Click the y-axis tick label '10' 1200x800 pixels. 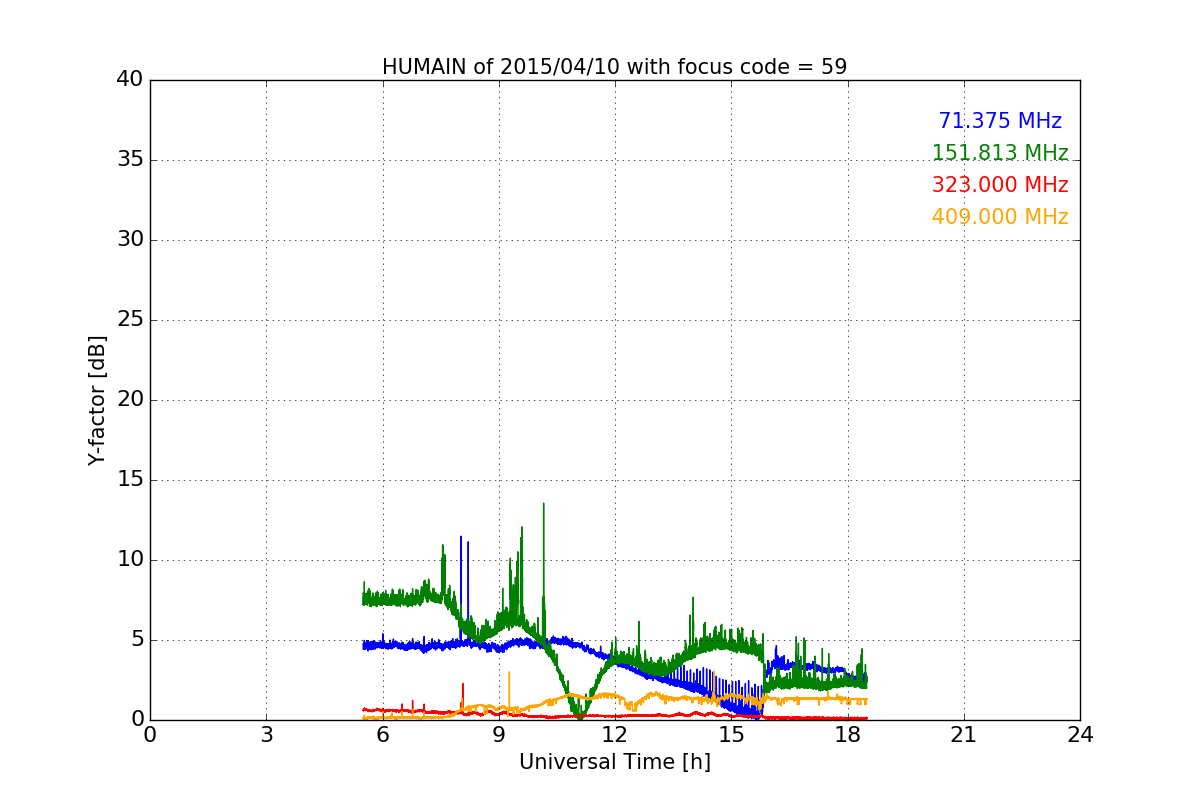130,560
